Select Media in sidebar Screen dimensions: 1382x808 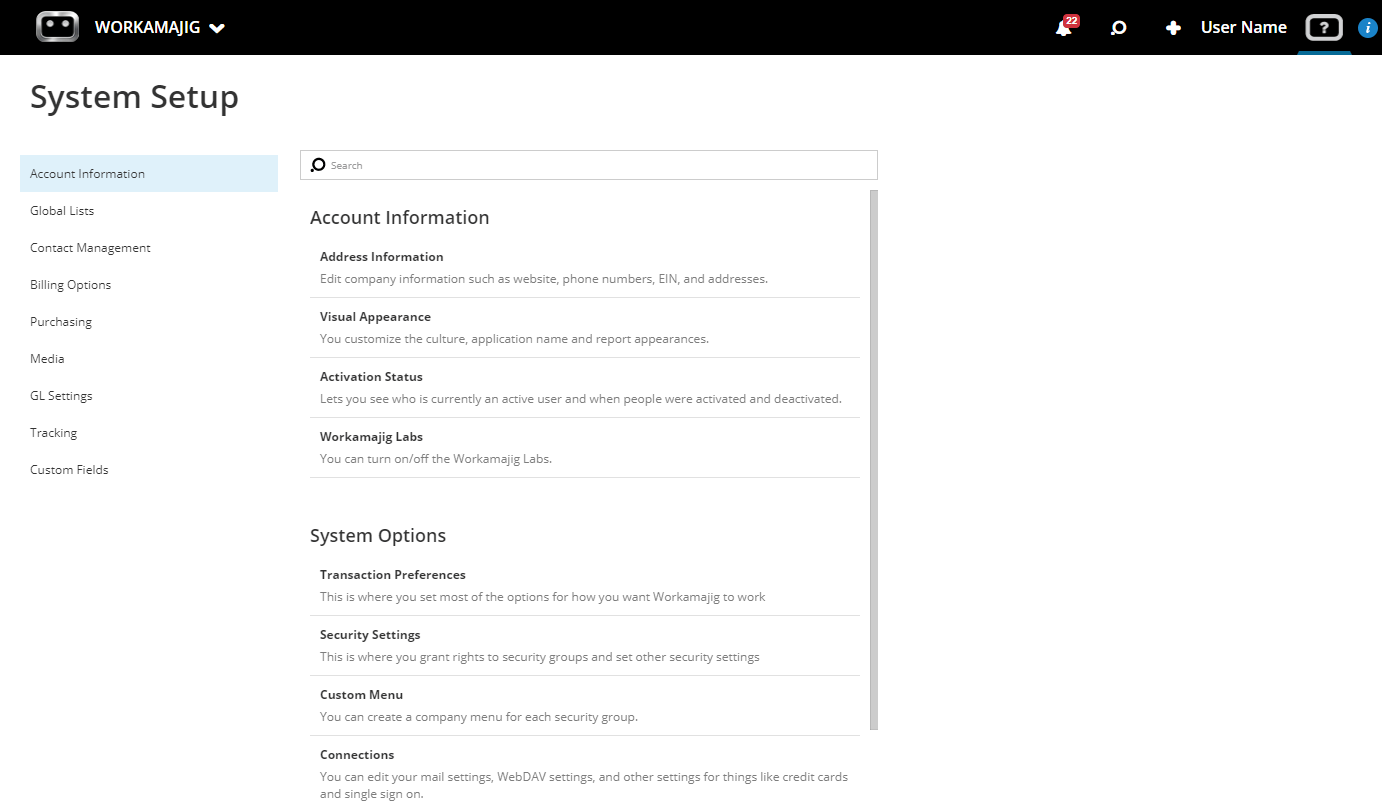tap(149, 359)
